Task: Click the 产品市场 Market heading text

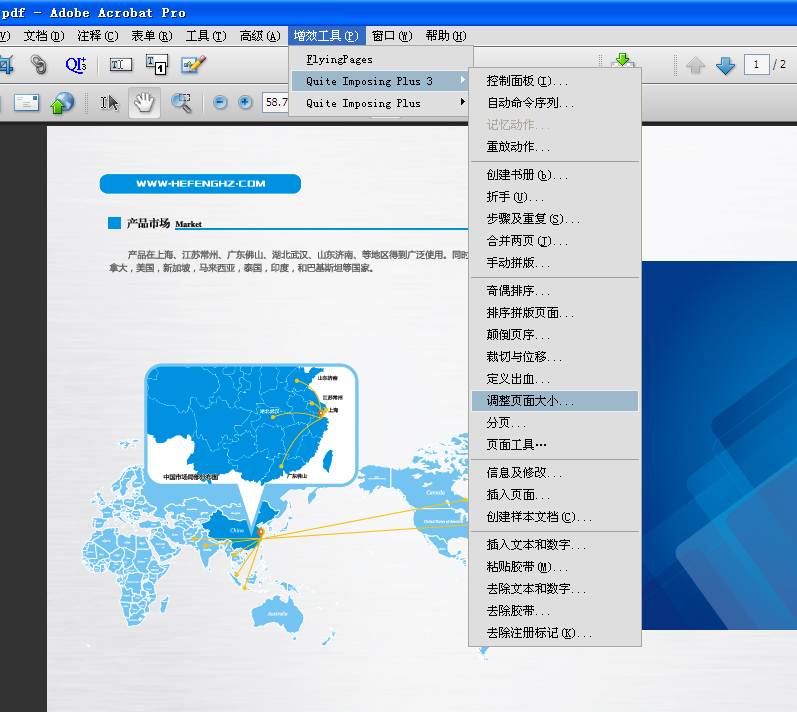Action: point(164,223)
